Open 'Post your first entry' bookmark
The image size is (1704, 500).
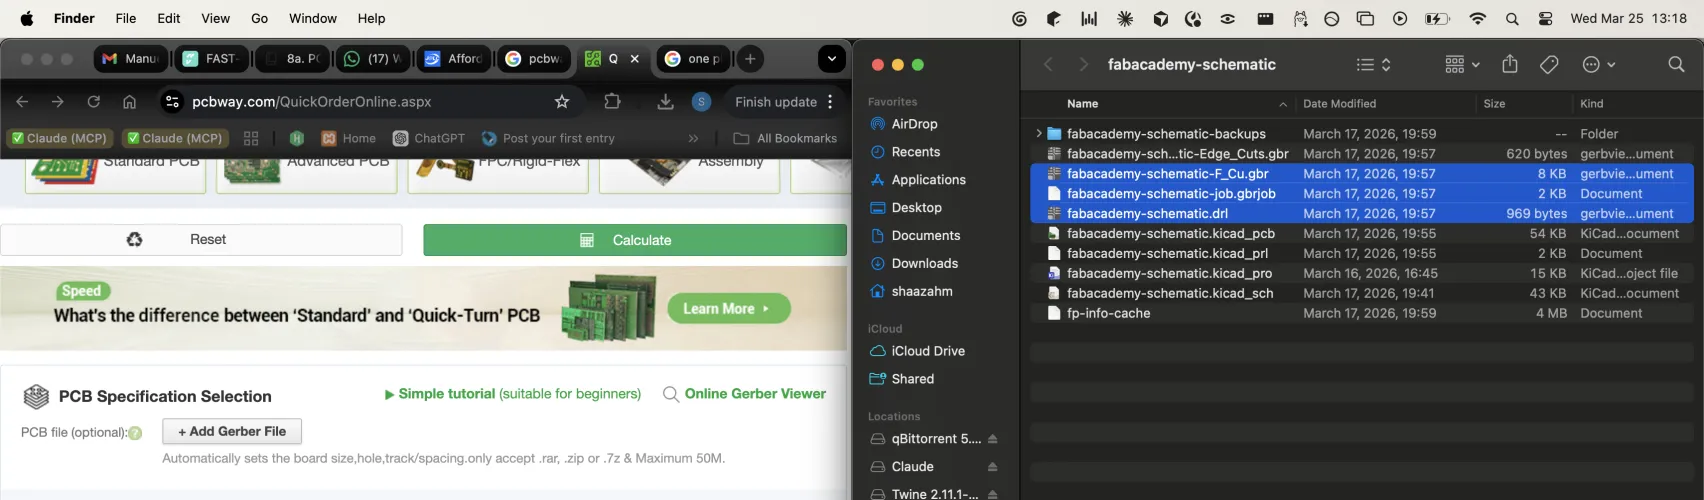[548, 138]
